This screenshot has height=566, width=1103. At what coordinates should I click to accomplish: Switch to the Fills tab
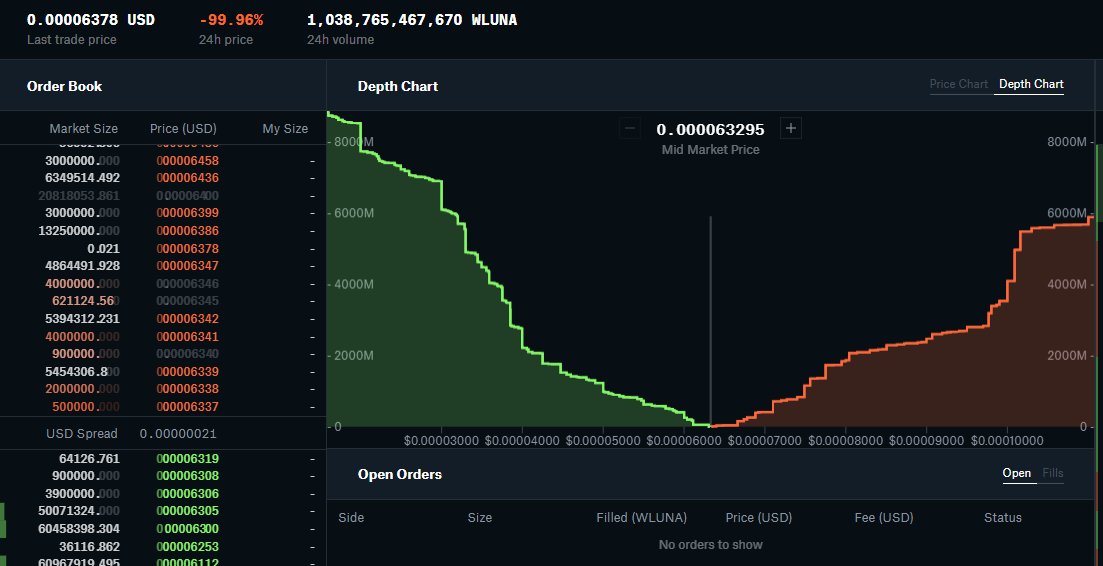pyautogui.click(x=1052, y=473)
